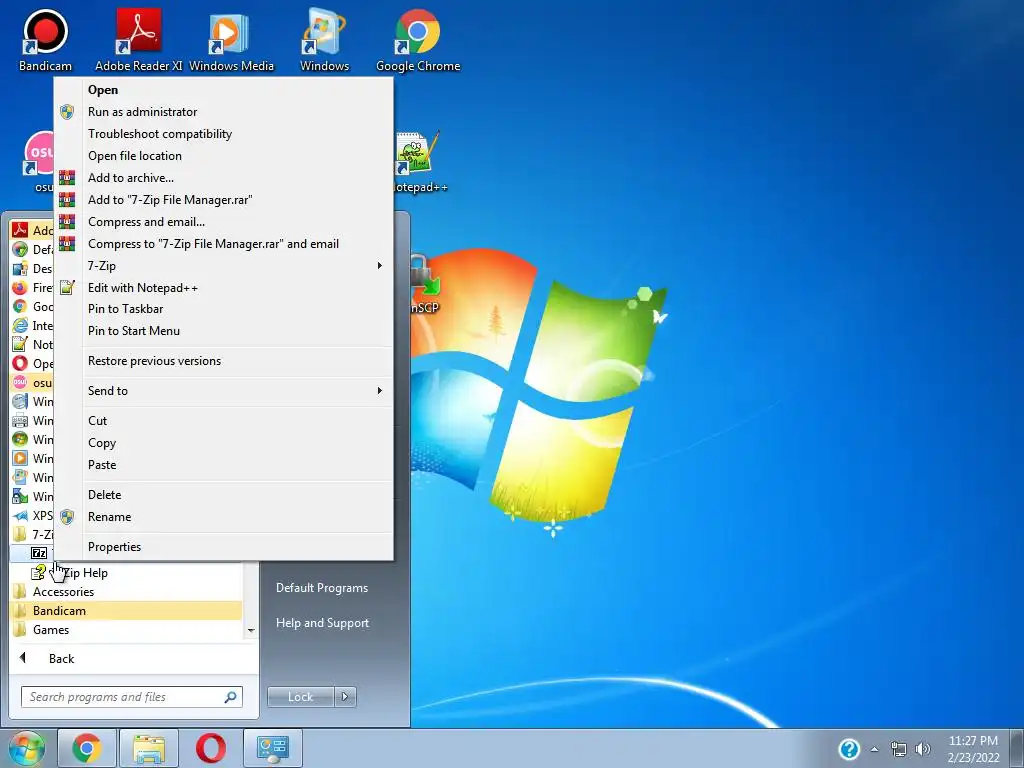
Task: Select Edit with Notepad++
Action: click(x=223, y=287)
